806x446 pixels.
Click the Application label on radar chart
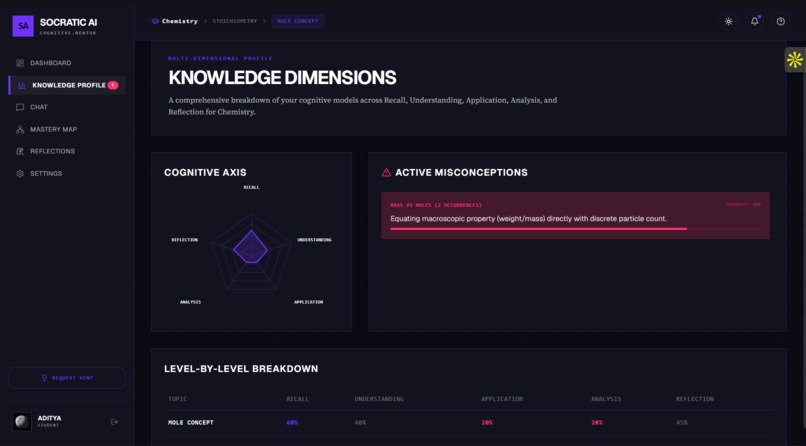click(308, 302)
